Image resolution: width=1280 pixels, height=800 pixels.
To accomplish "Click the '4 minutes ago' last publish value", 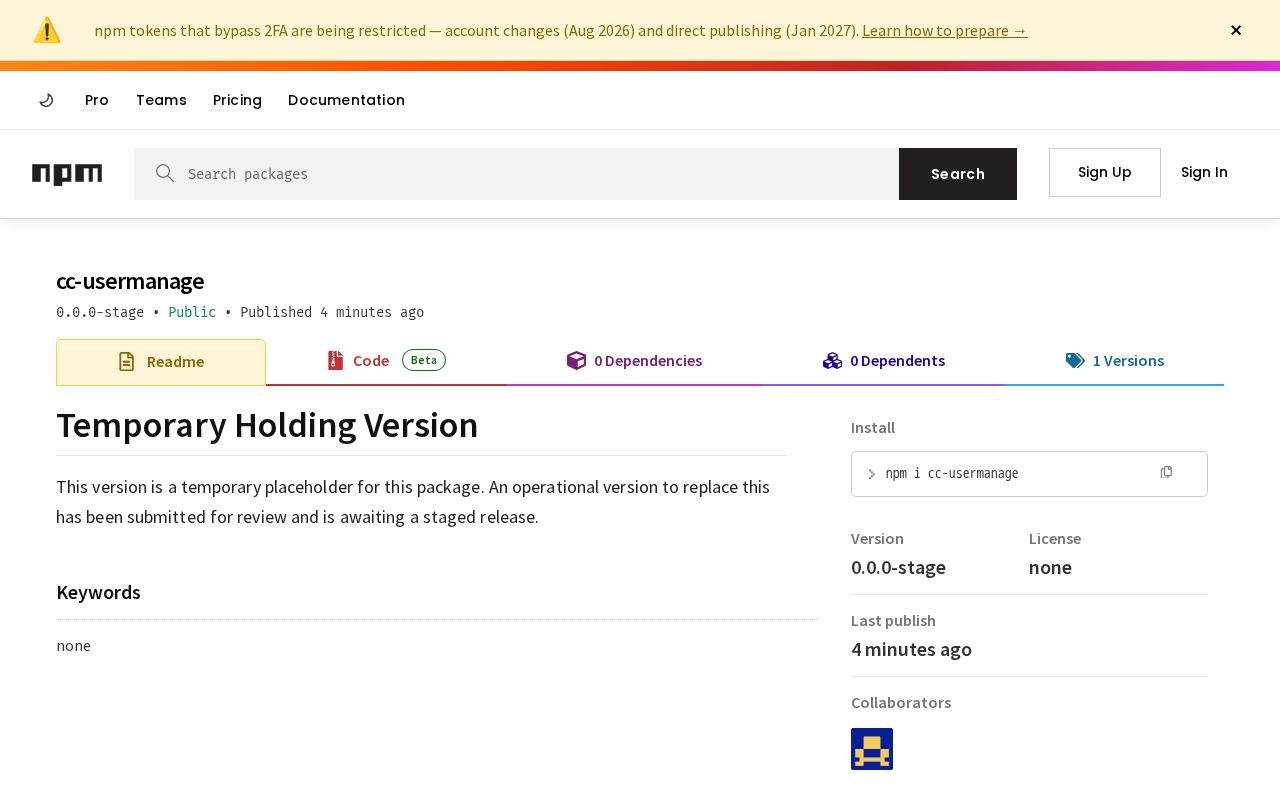I will pyautogui.click(x=911, y=649).
